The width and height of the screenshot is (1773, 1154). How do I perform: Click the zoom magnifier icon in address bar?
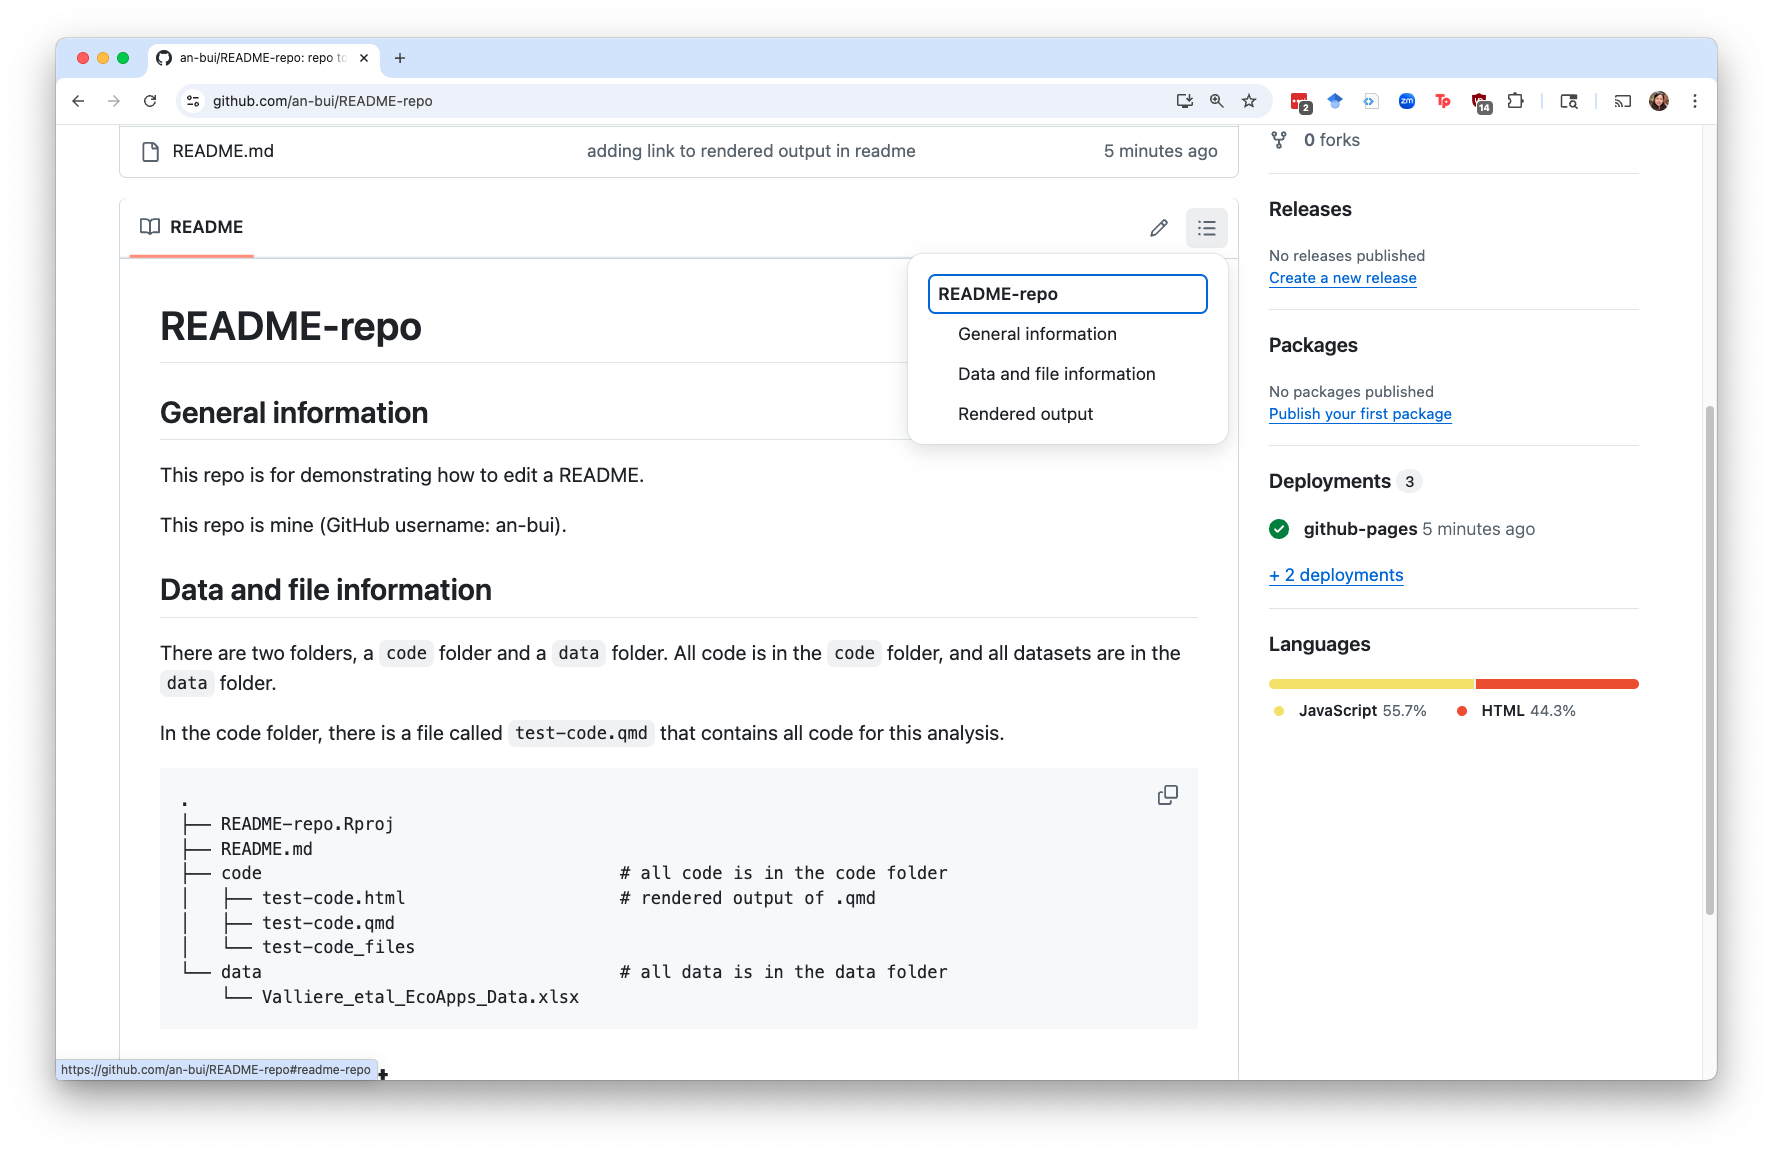pyautogui.click(x=1217, y=101)
